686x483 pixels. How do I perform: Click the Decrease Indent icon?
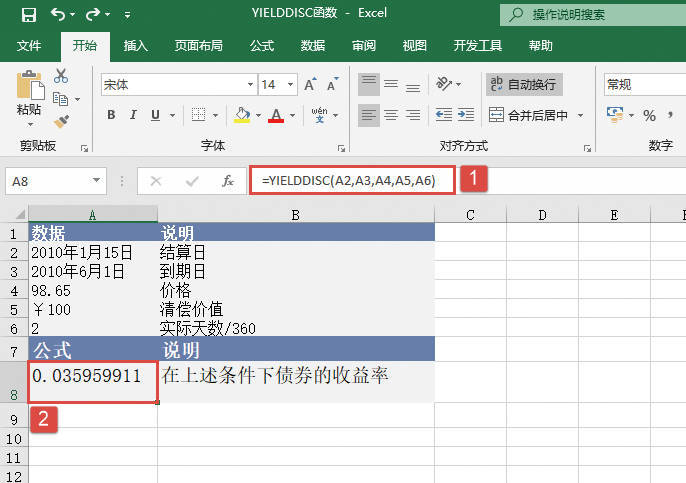(x=444, y=116)
